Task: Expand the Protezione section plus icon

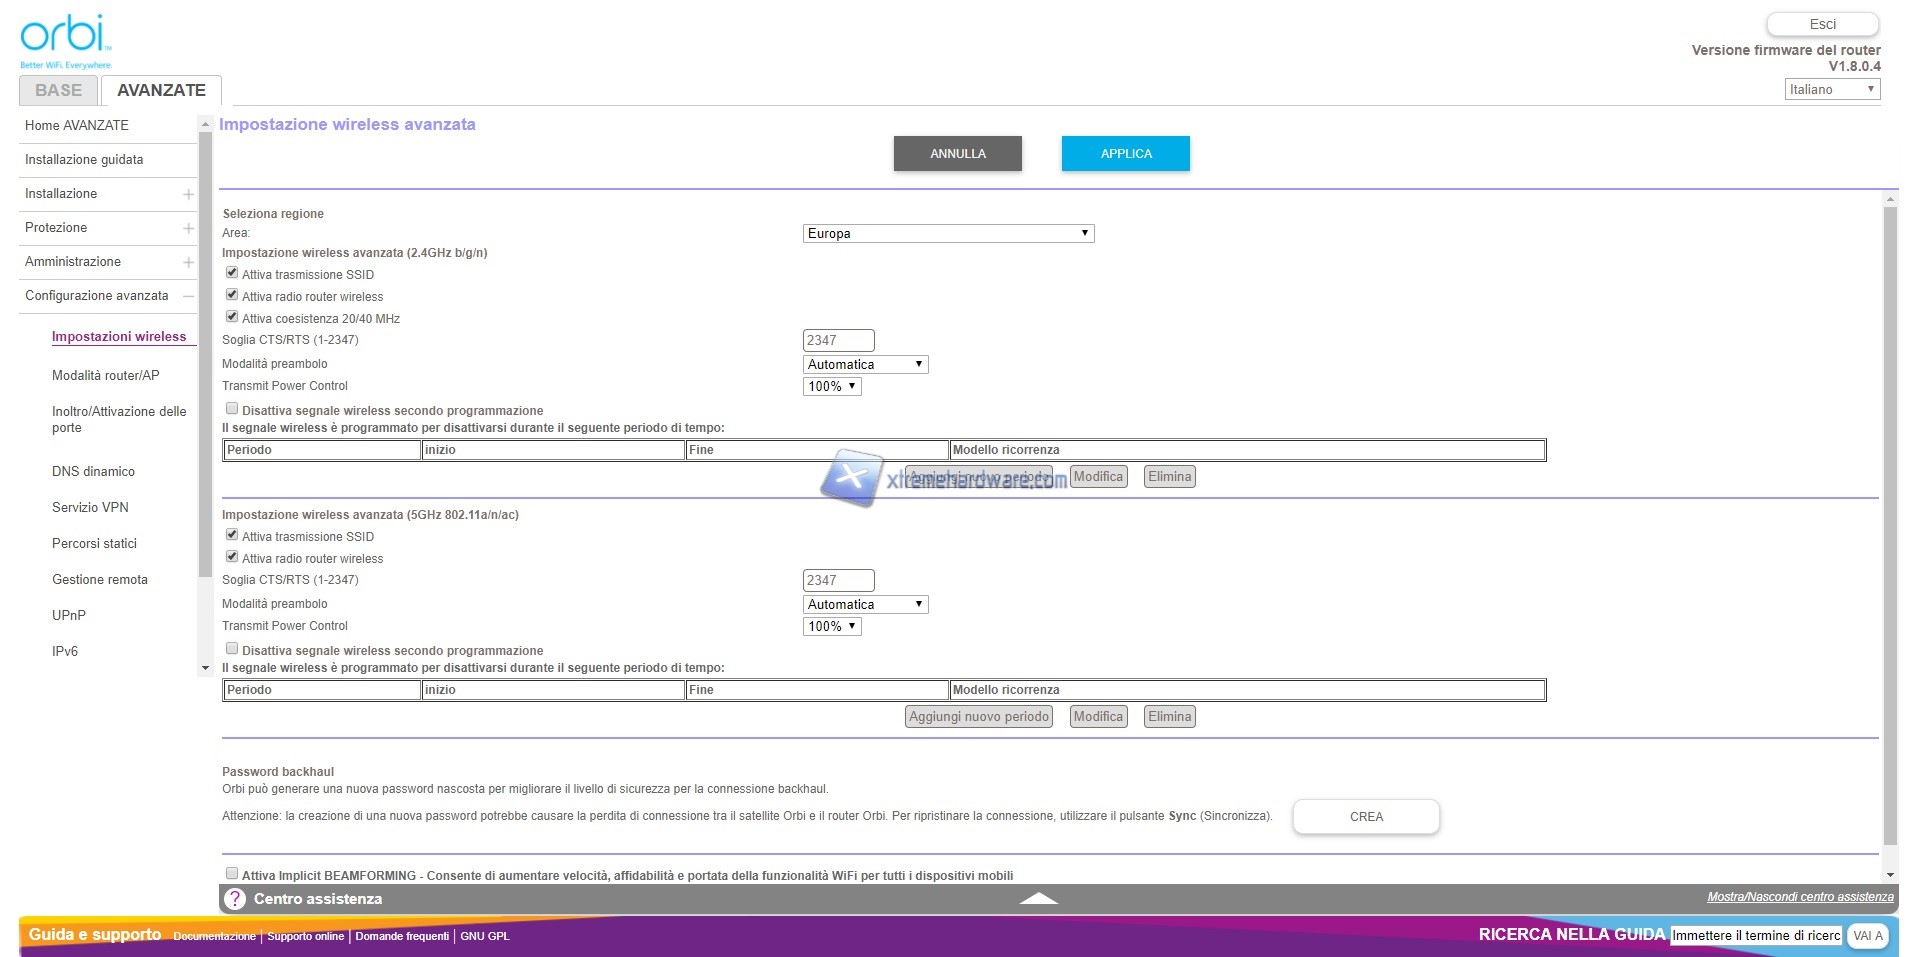Action: [188, 228]
